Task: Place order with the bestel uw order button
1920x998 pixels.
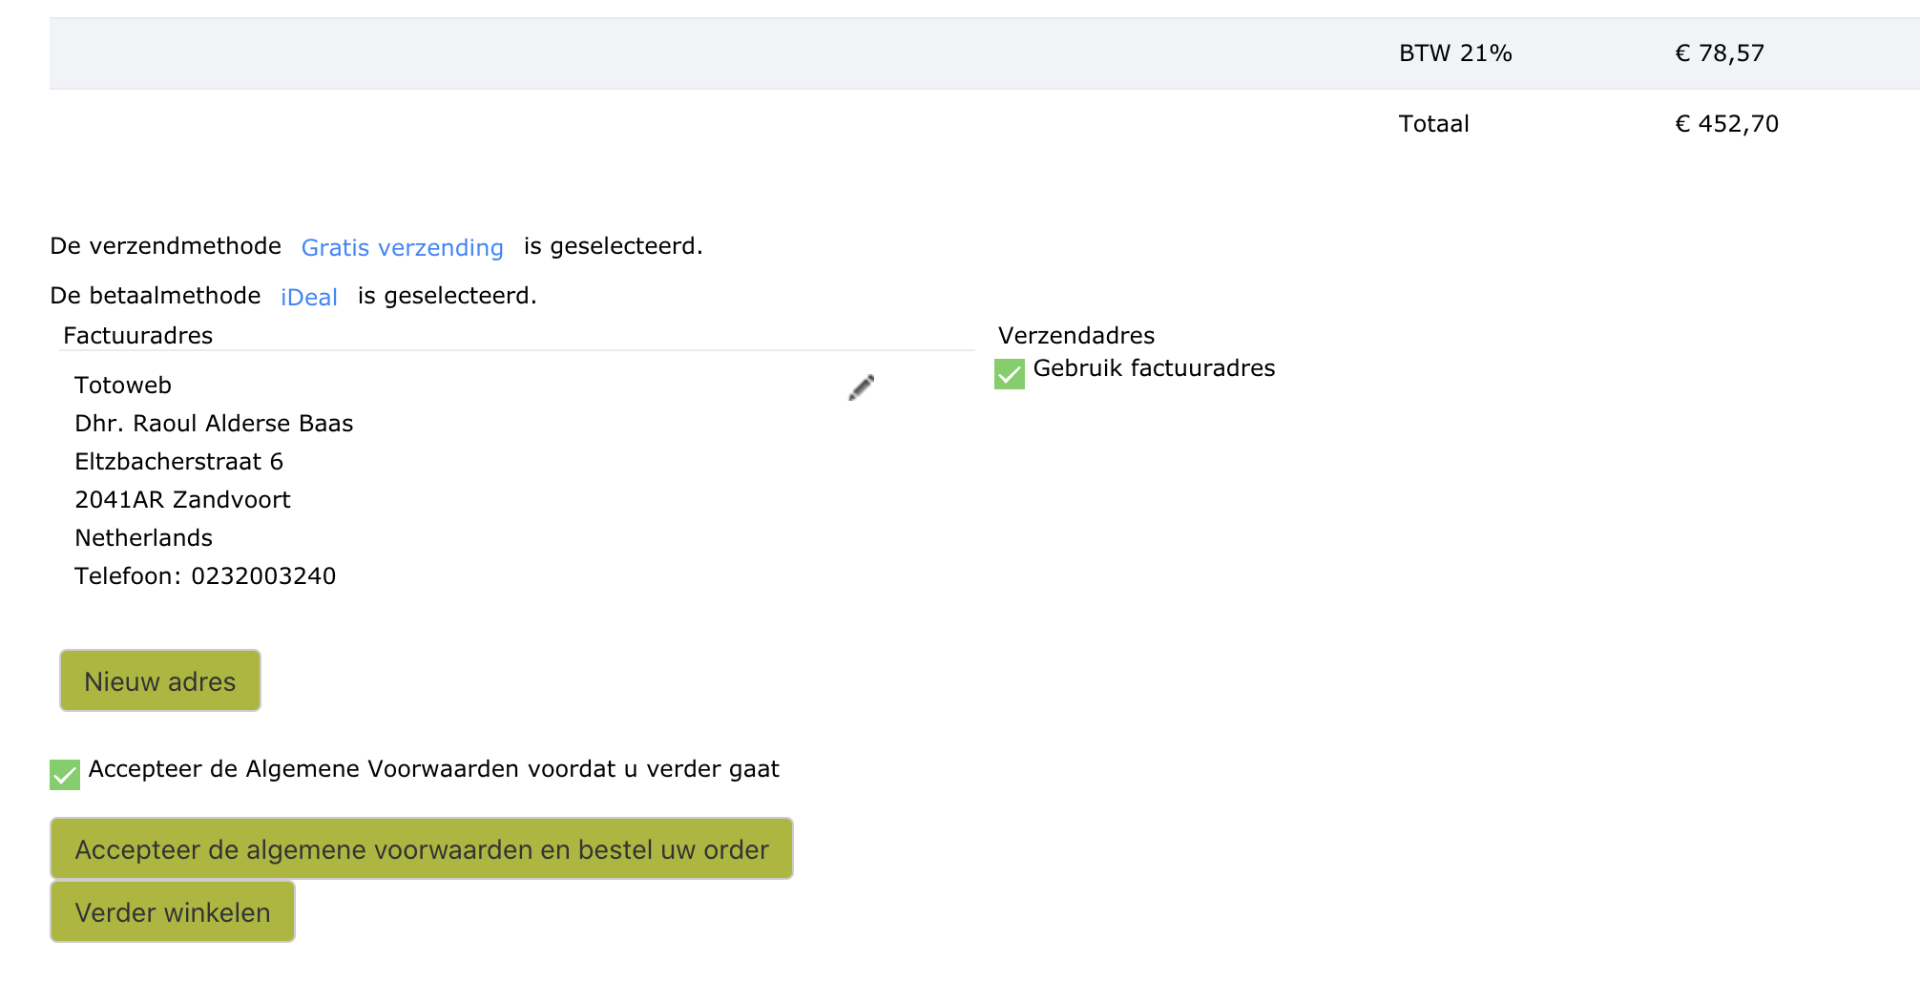Action: [x=421, y=849]
